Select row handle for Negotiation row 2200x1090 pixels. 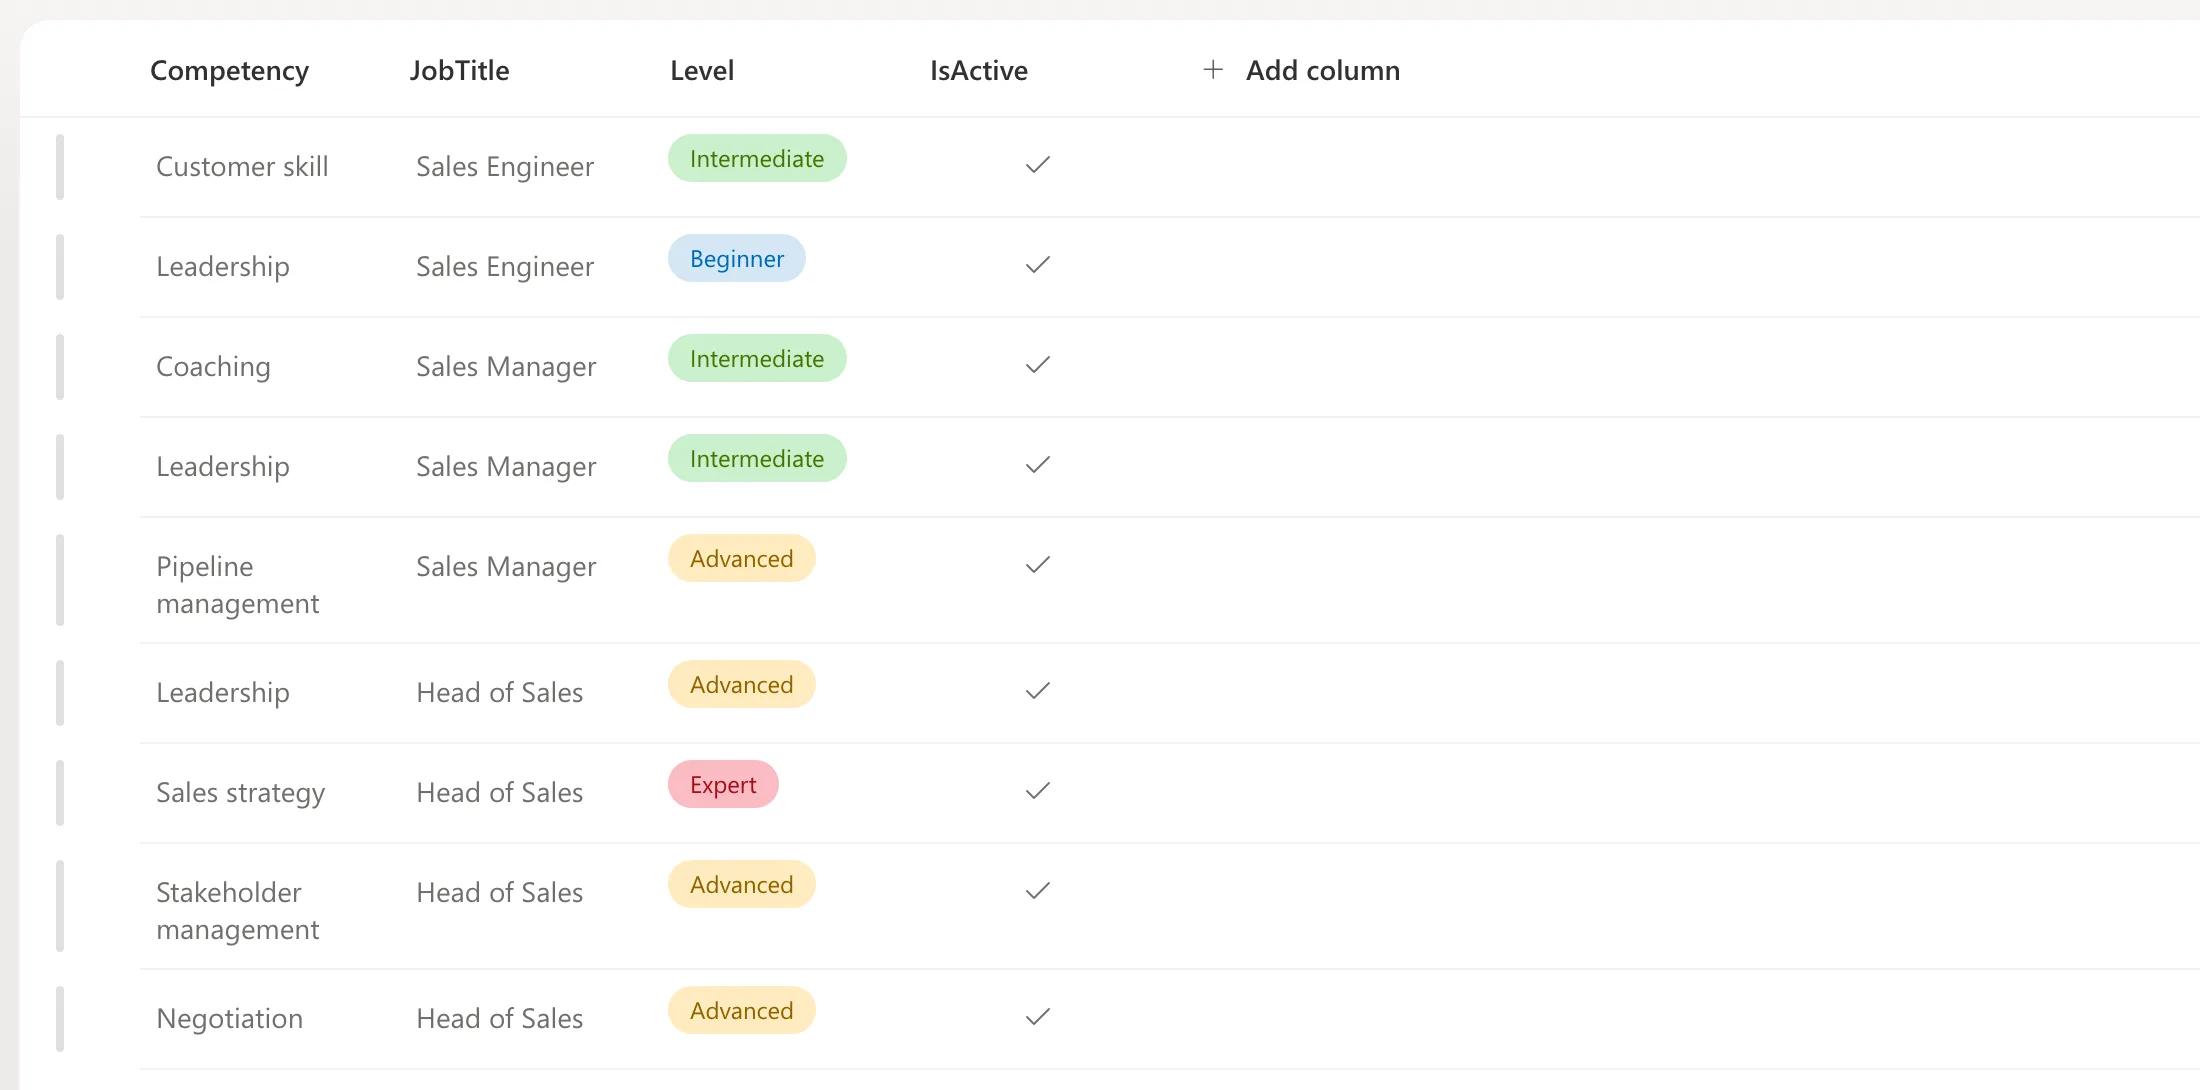pyautogui.click(x=60, y=1019)
